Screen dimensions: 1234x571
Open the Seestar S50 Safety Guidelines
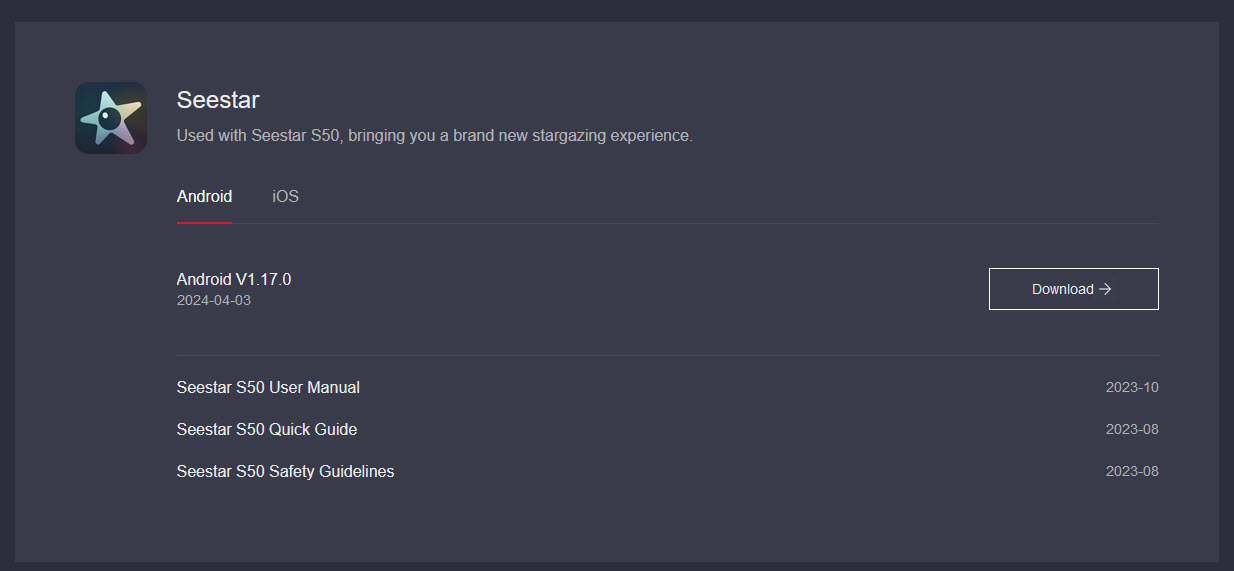tap(285, 471)
